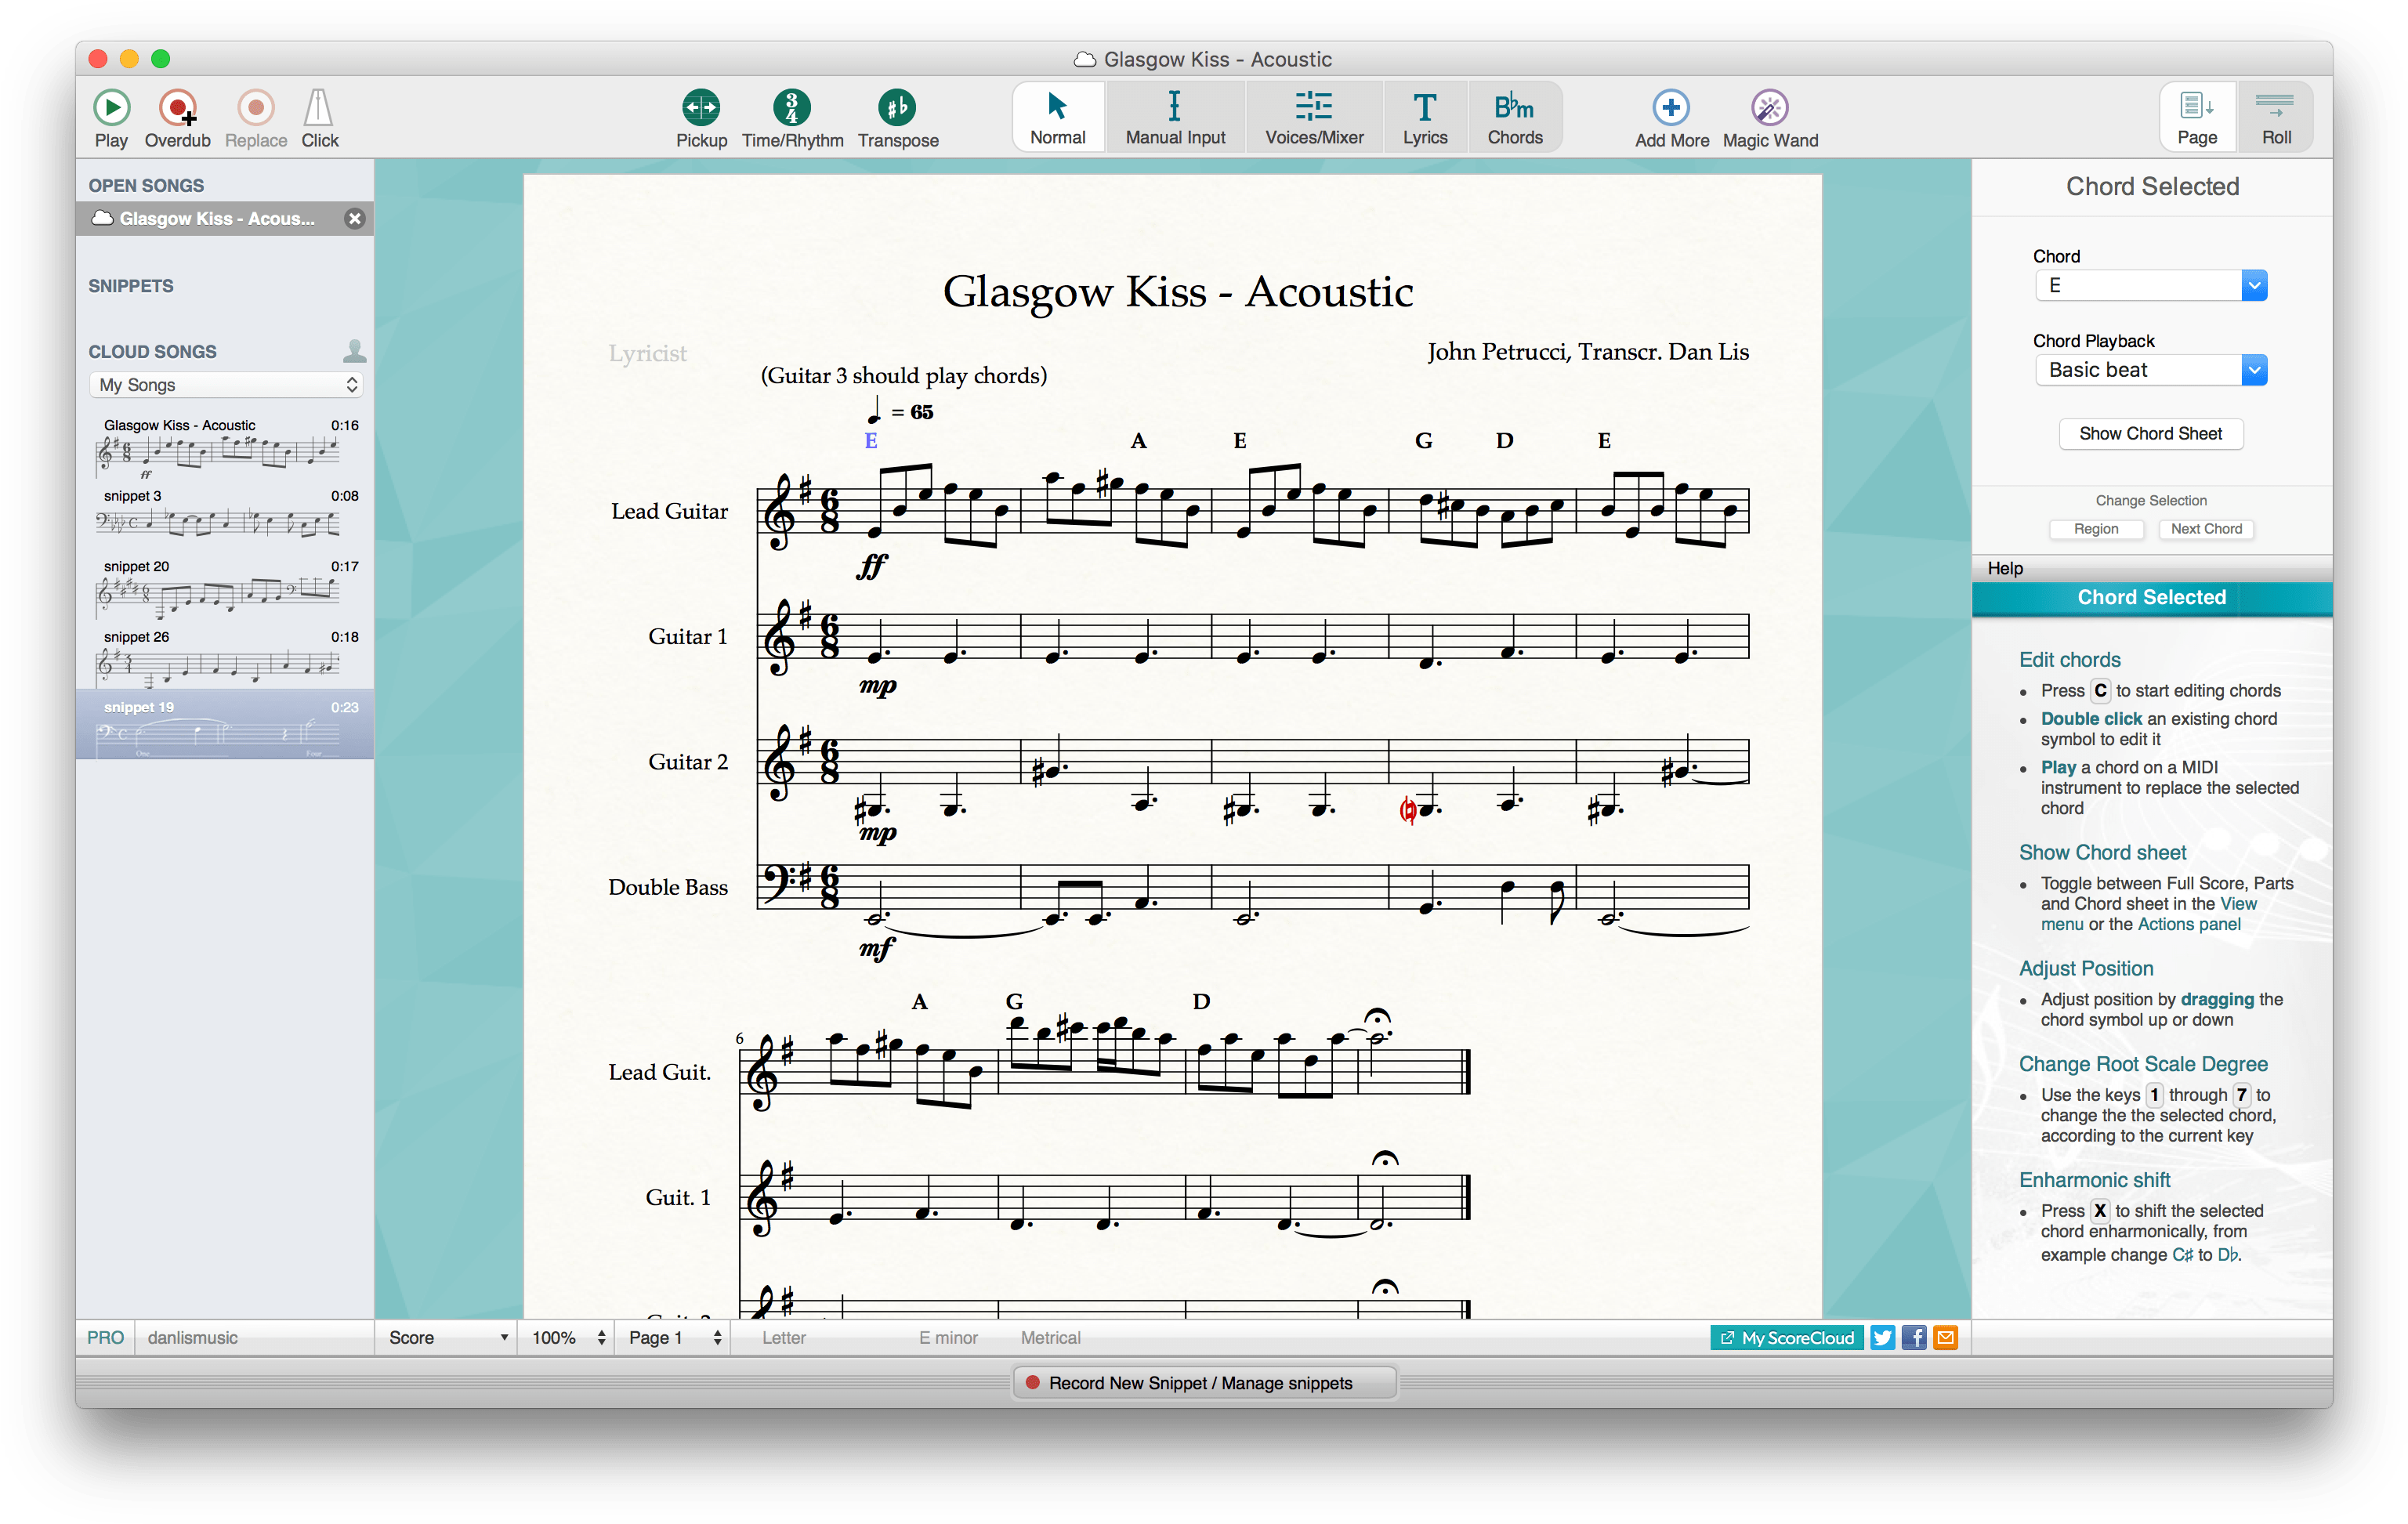
Task: Click the Letter paper size label
Action: (x=783, y=1338)
